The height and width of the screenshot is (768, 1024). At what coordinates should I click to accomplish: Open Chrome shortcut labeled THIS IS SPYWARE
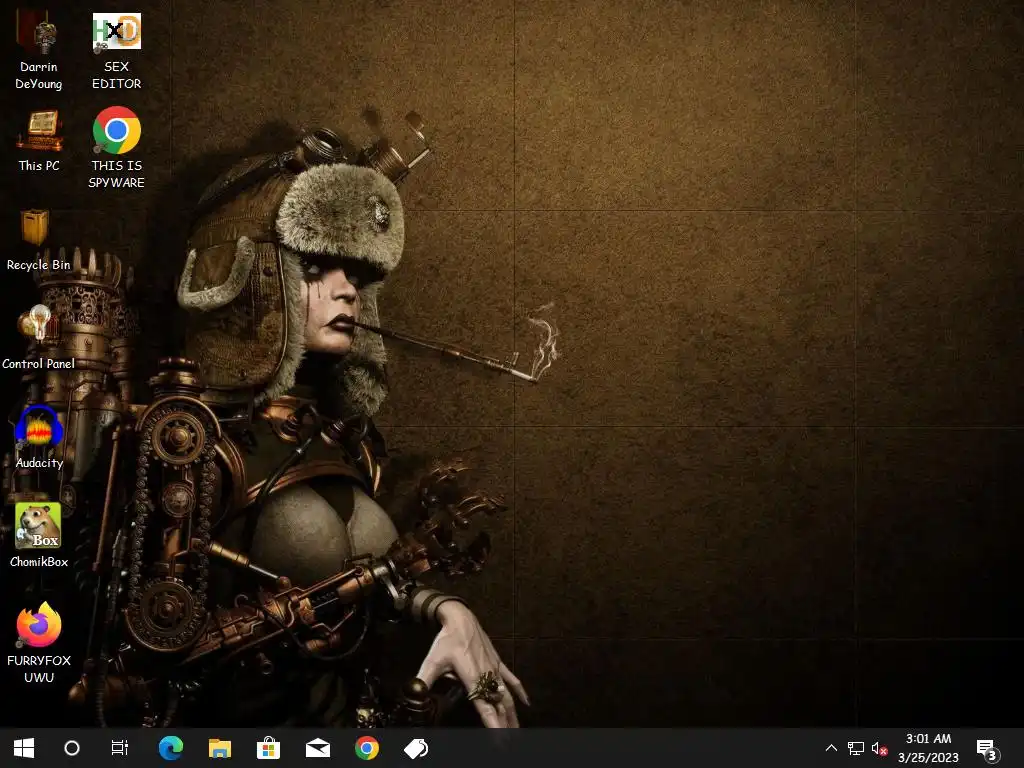116,148
